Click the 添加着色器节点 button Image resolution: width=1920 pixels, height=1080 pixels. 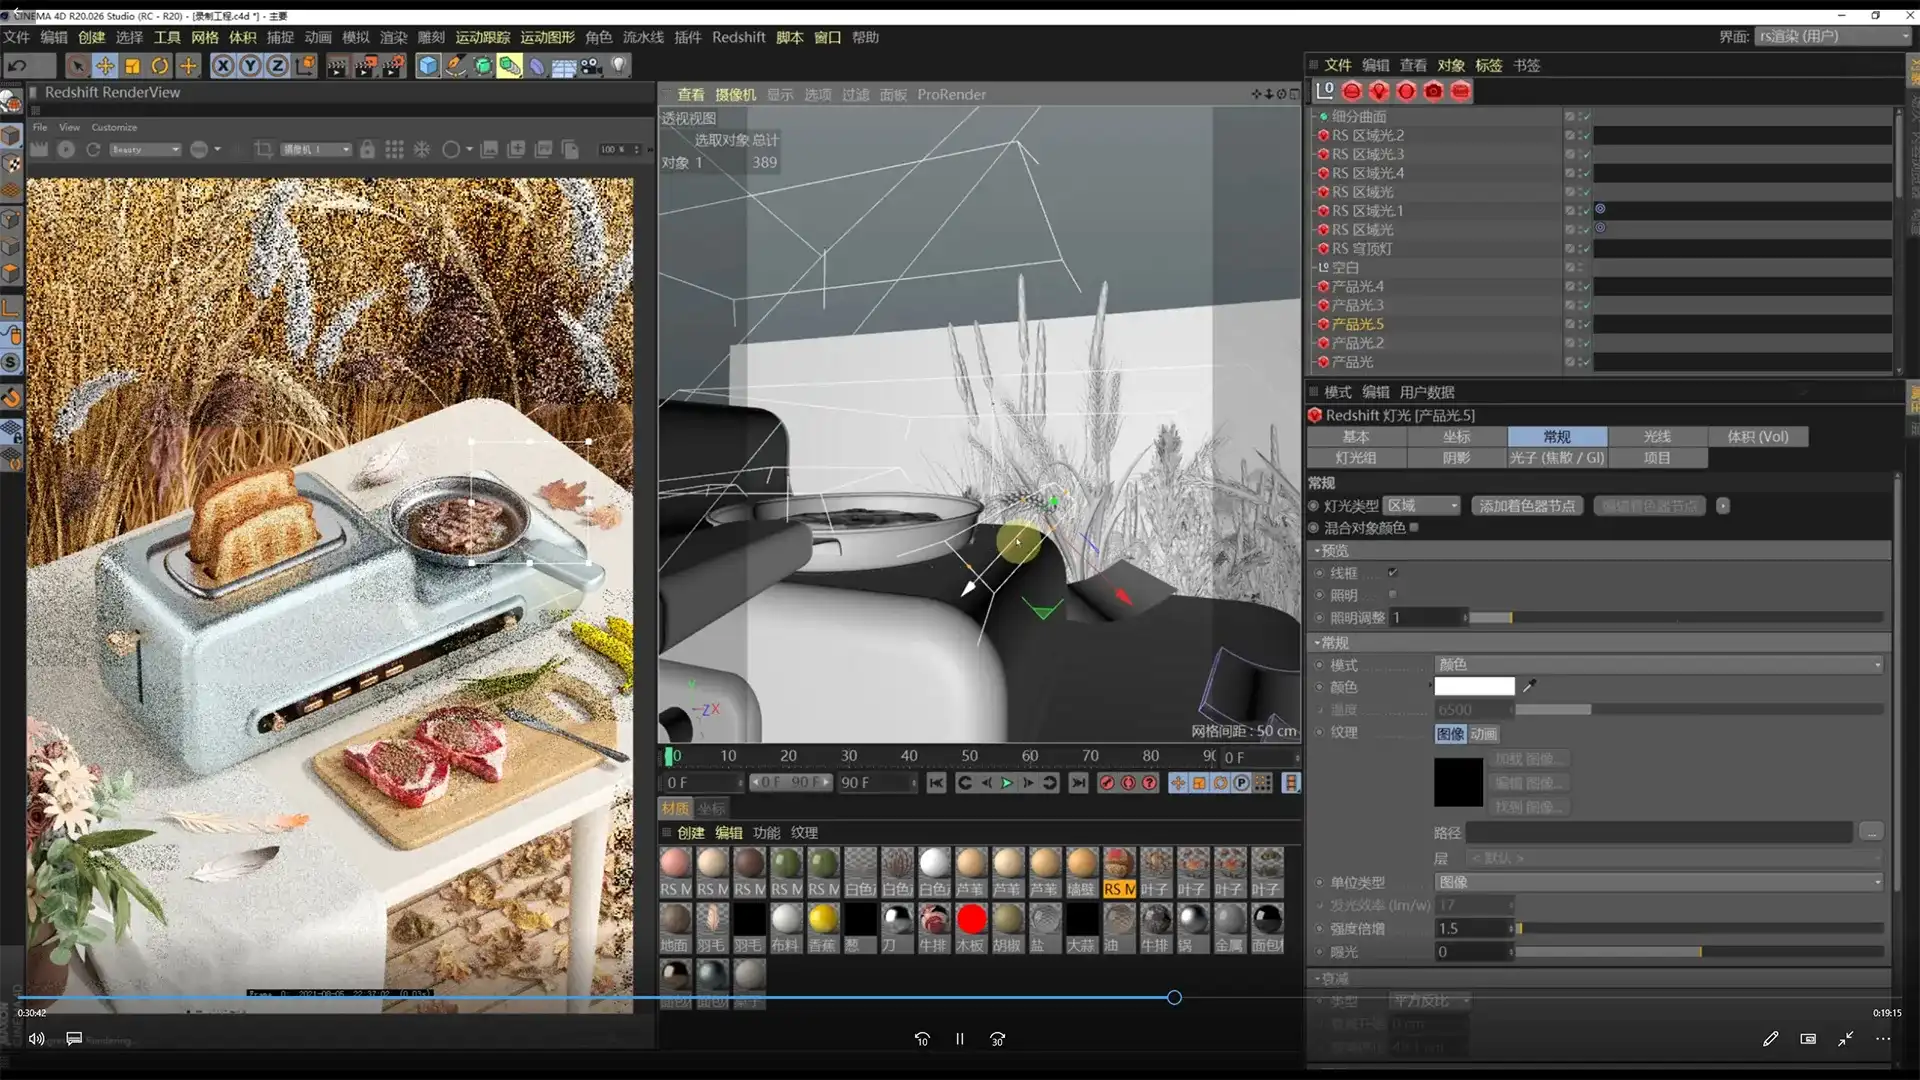(1527, 506)
